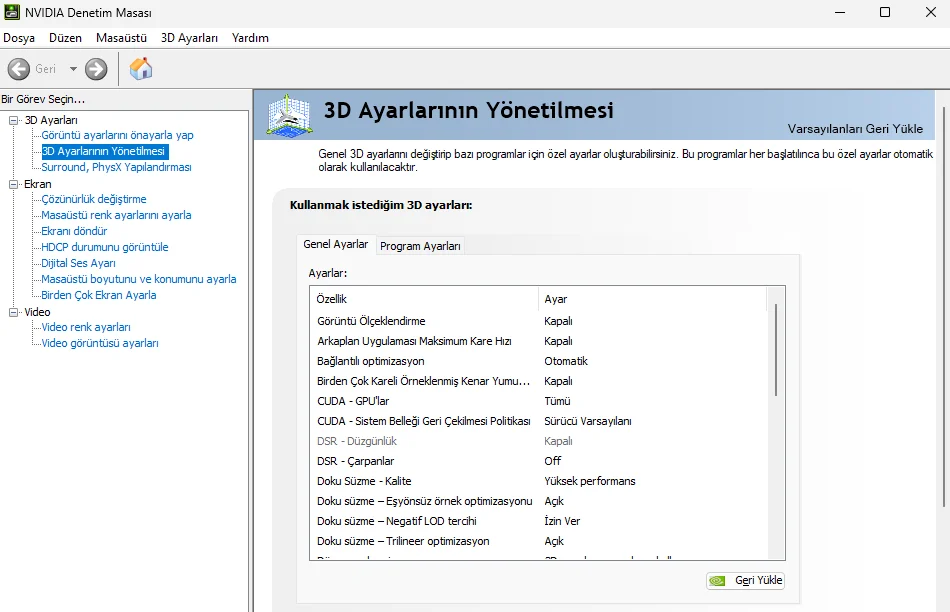The width and height of the screenshot is (950, 612).
Task: Collapse the Ekran tree node
Action: [x=13, y=184]
